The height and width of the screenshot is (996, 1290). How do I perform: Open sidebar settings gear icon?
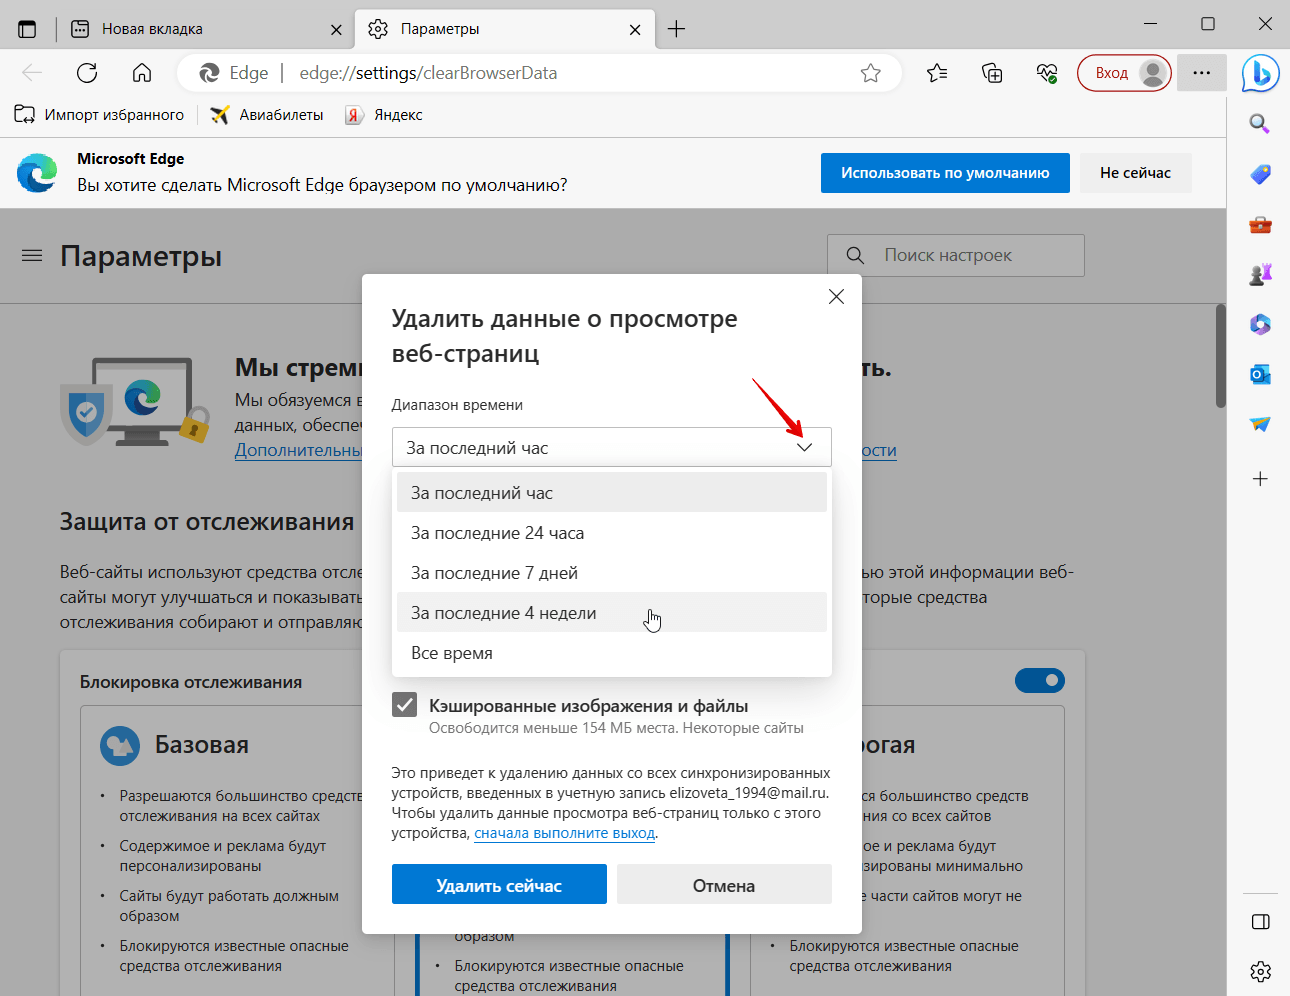[1260, 971]
